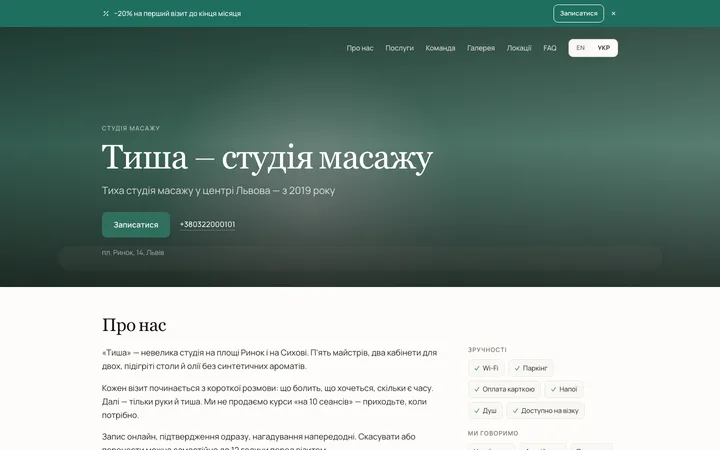The width and height of the screenshot is (720, 450).
Task: Click the Тиша — студія масажу headline
Action: click(x=267, y=158)
